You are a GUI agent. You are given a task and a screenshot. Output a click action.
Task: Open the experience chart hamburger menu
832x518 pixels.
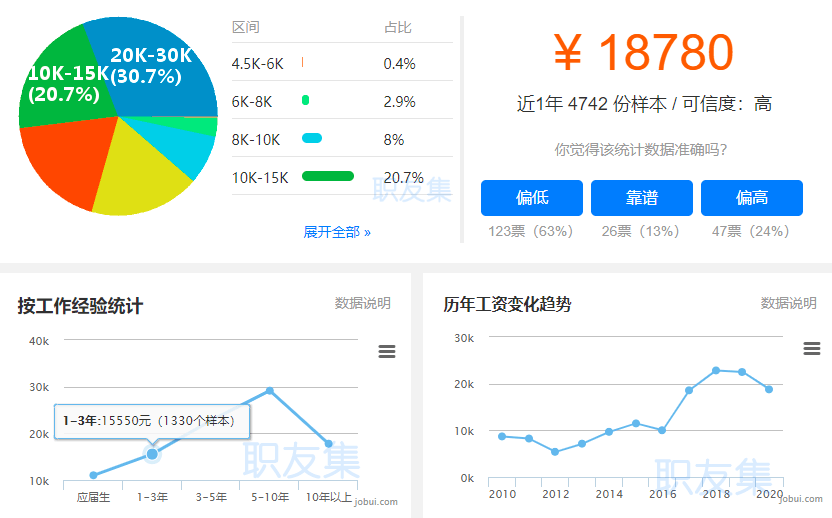(387, 351)
